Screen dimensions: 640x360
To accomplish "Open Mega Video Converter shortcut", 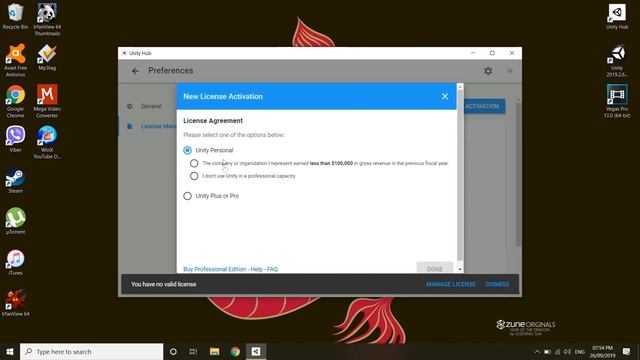I will [47, 101].
